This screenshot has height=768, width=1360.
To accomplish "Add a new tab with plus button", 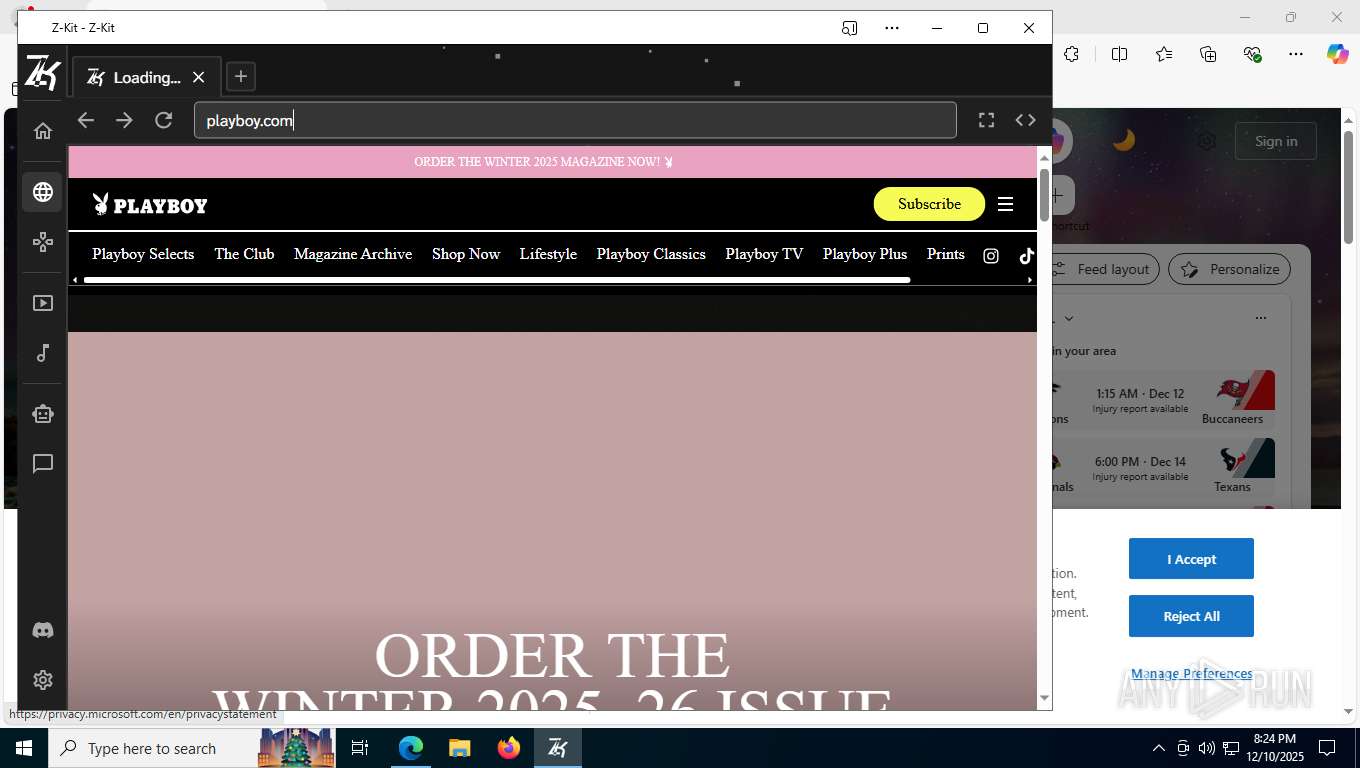I will tap(240, 77).
